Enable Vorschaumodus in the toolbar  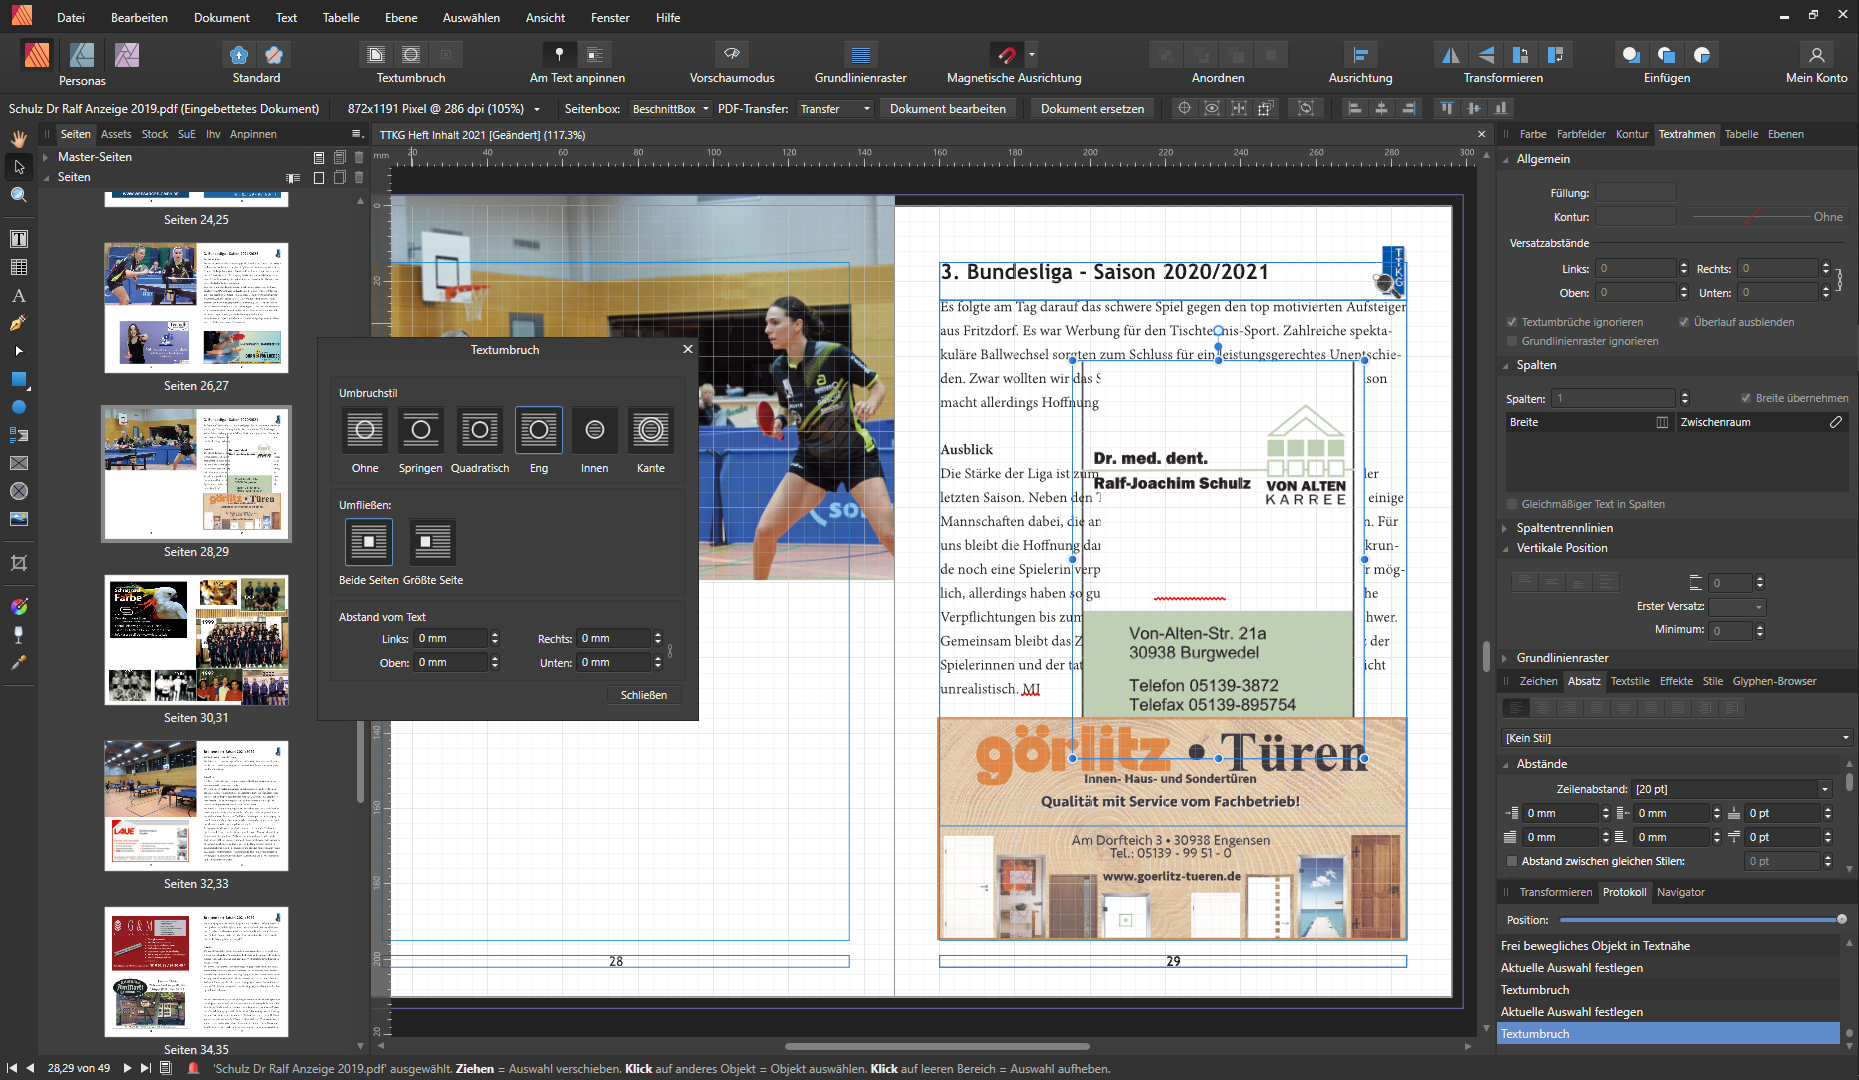[x=731, y=55]
